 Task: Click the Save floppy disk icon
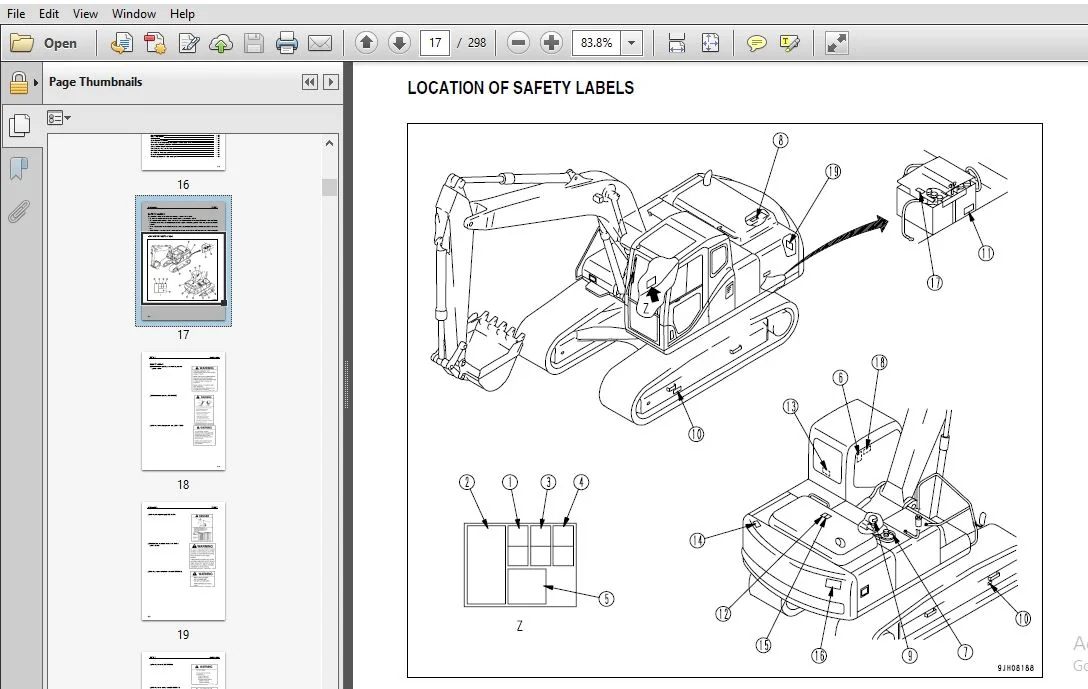pyautogui.click(x=254, y=43)
